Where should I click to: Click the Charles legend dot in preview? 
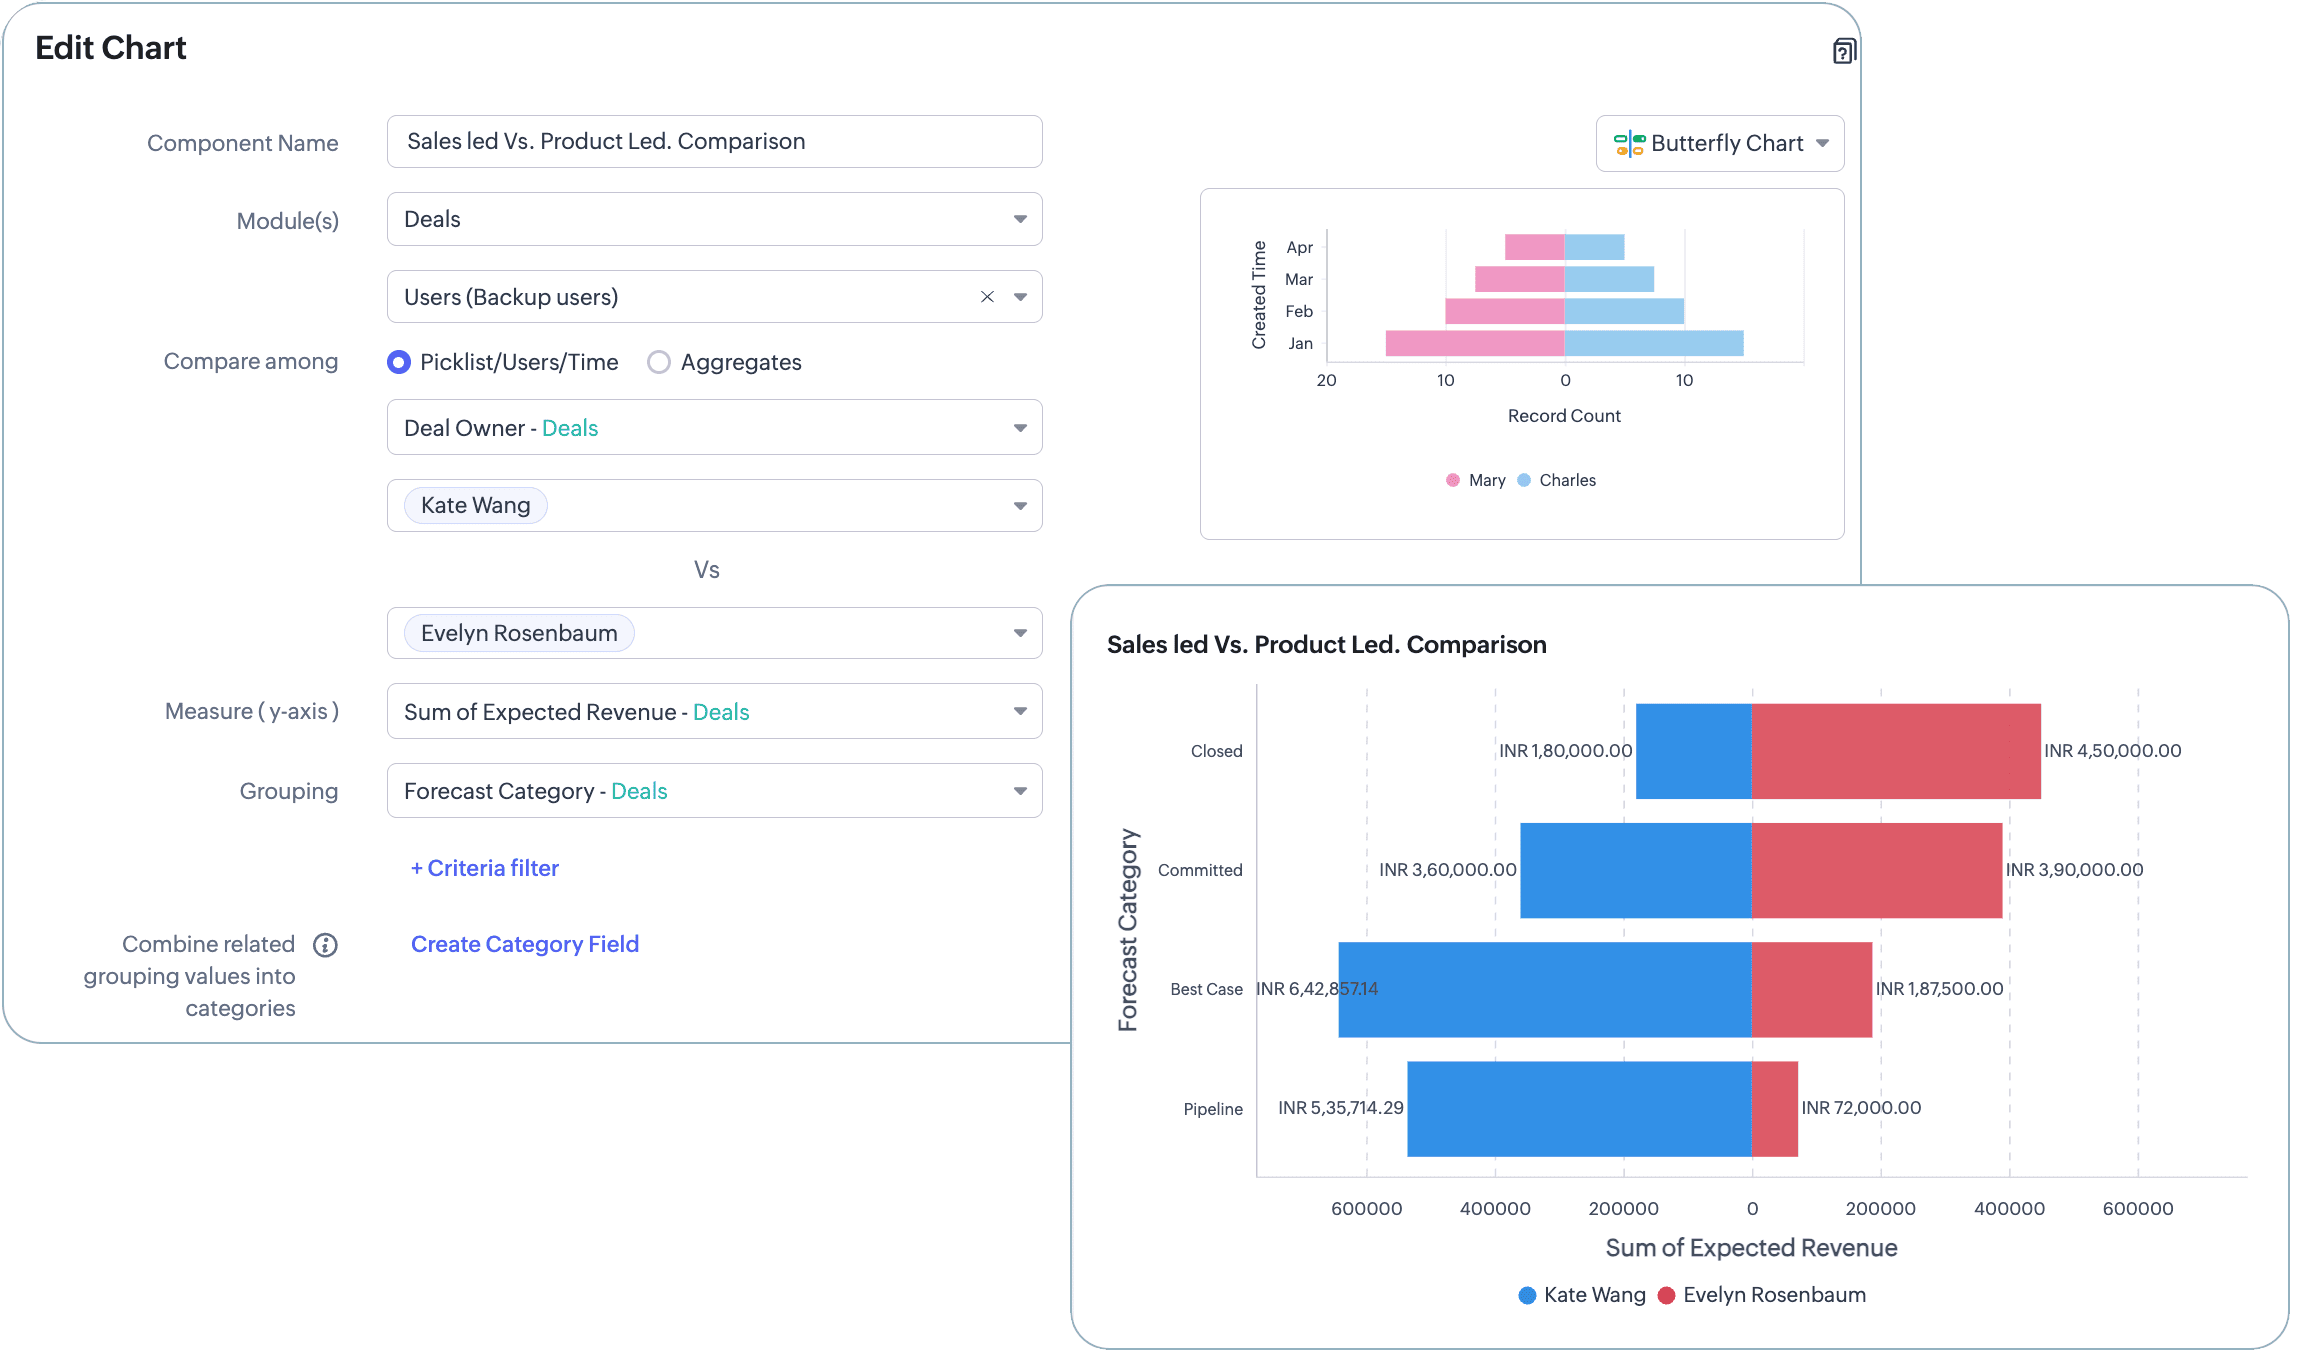(1524, 481)
